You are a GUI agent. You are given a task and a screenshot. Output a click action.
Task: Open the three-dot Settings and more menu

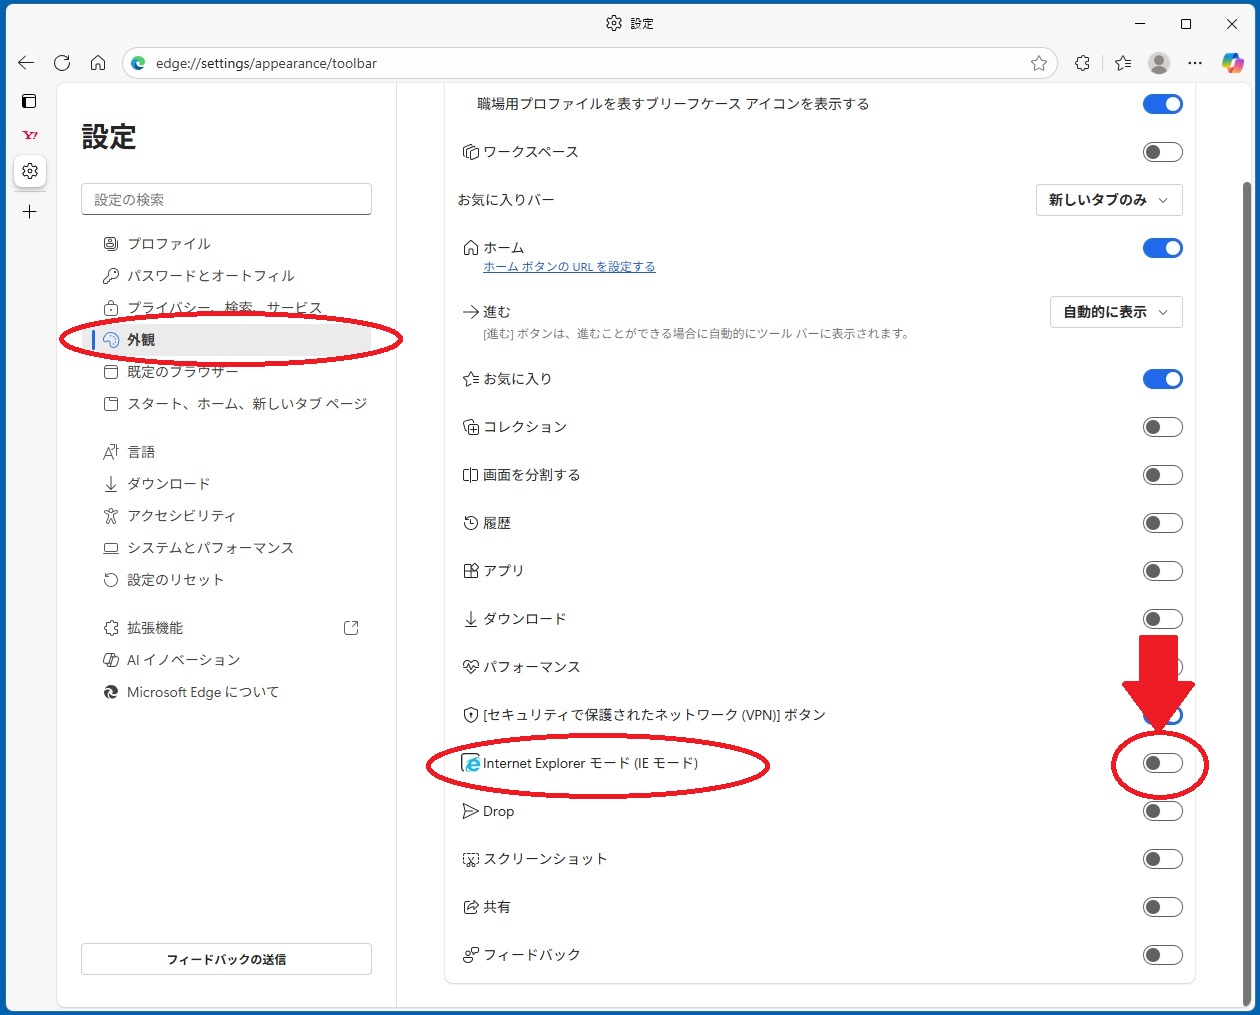[x=1195, y=63]
